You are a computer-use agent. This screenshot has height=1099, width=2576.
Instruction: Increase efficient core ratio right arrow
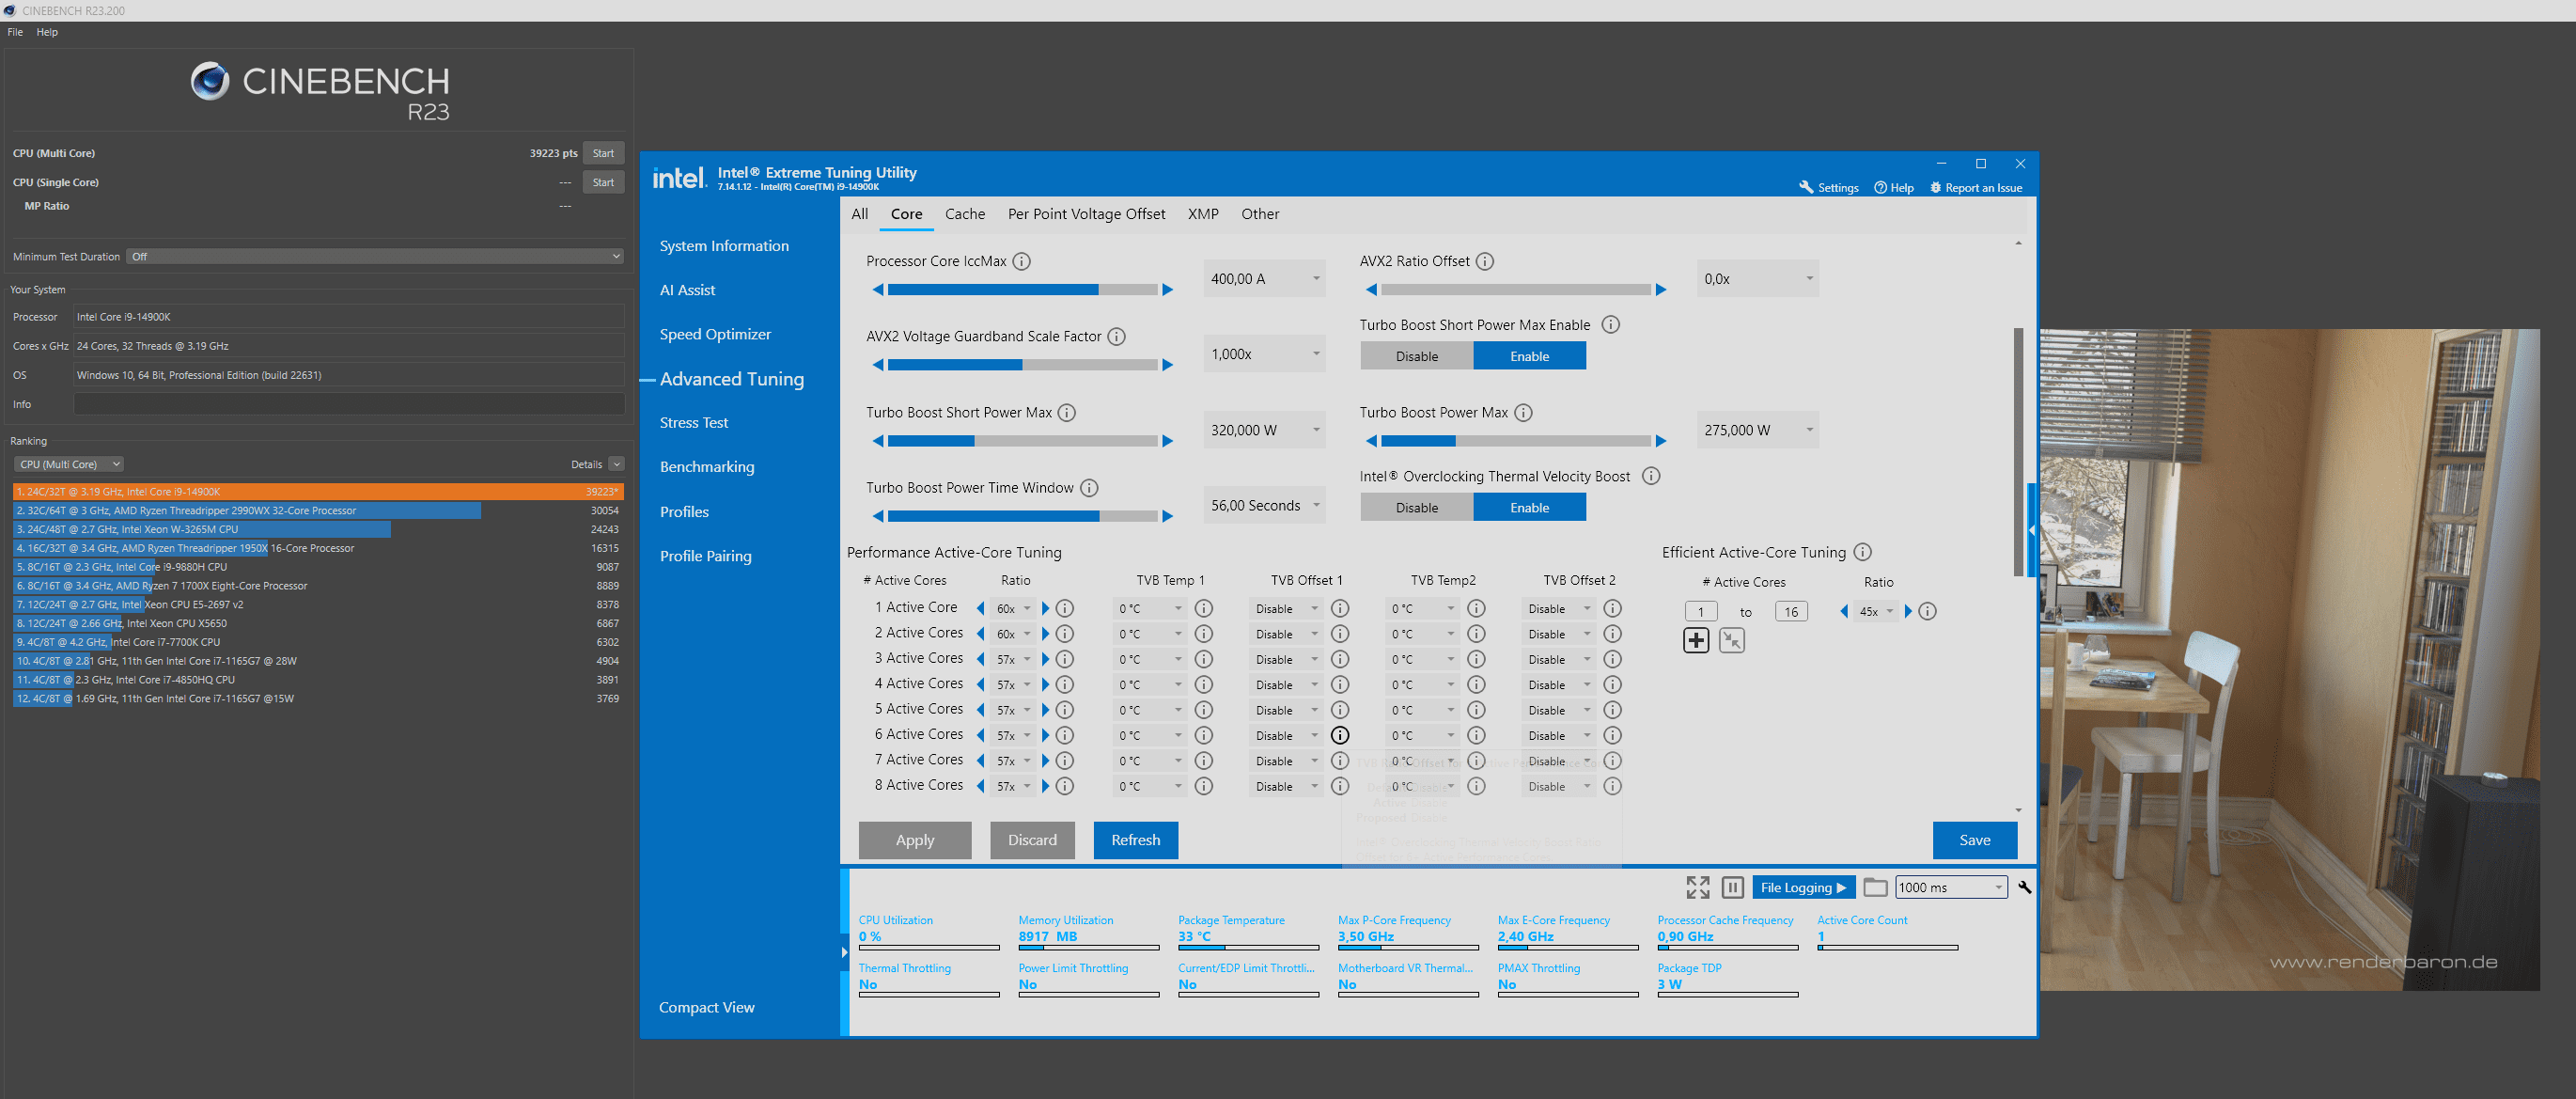1907,611
